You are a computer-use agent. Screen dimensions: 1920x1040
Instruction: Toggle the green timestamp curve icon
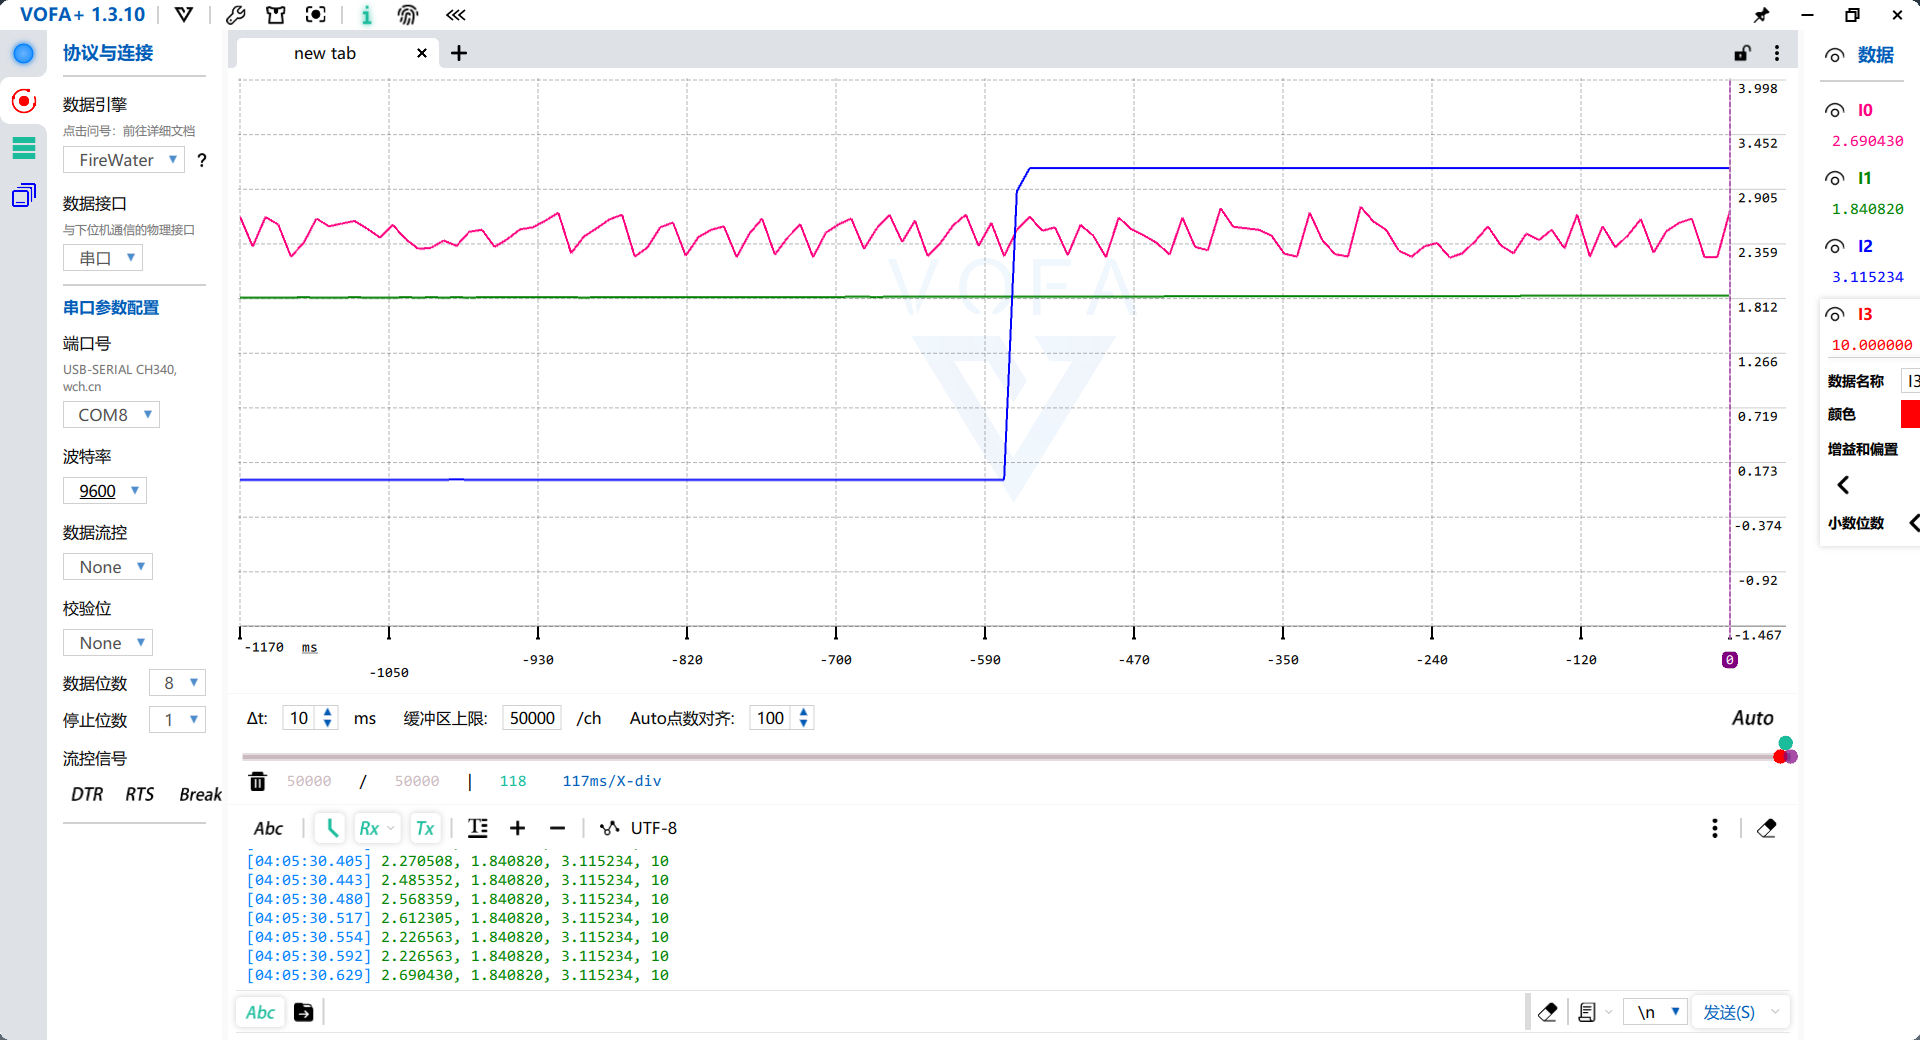pos(331,828)
